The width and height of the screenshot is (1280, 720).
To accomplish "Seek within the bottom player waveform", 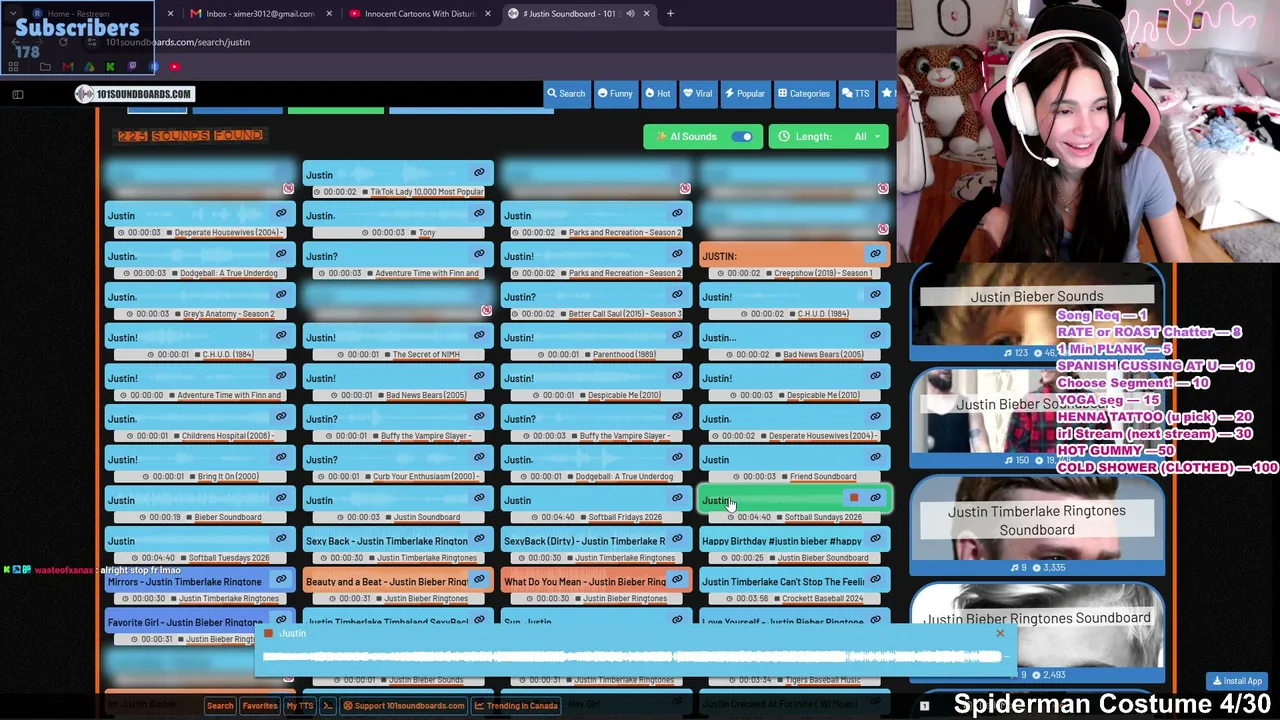I will pyautogui.click(x=632, y=657).
